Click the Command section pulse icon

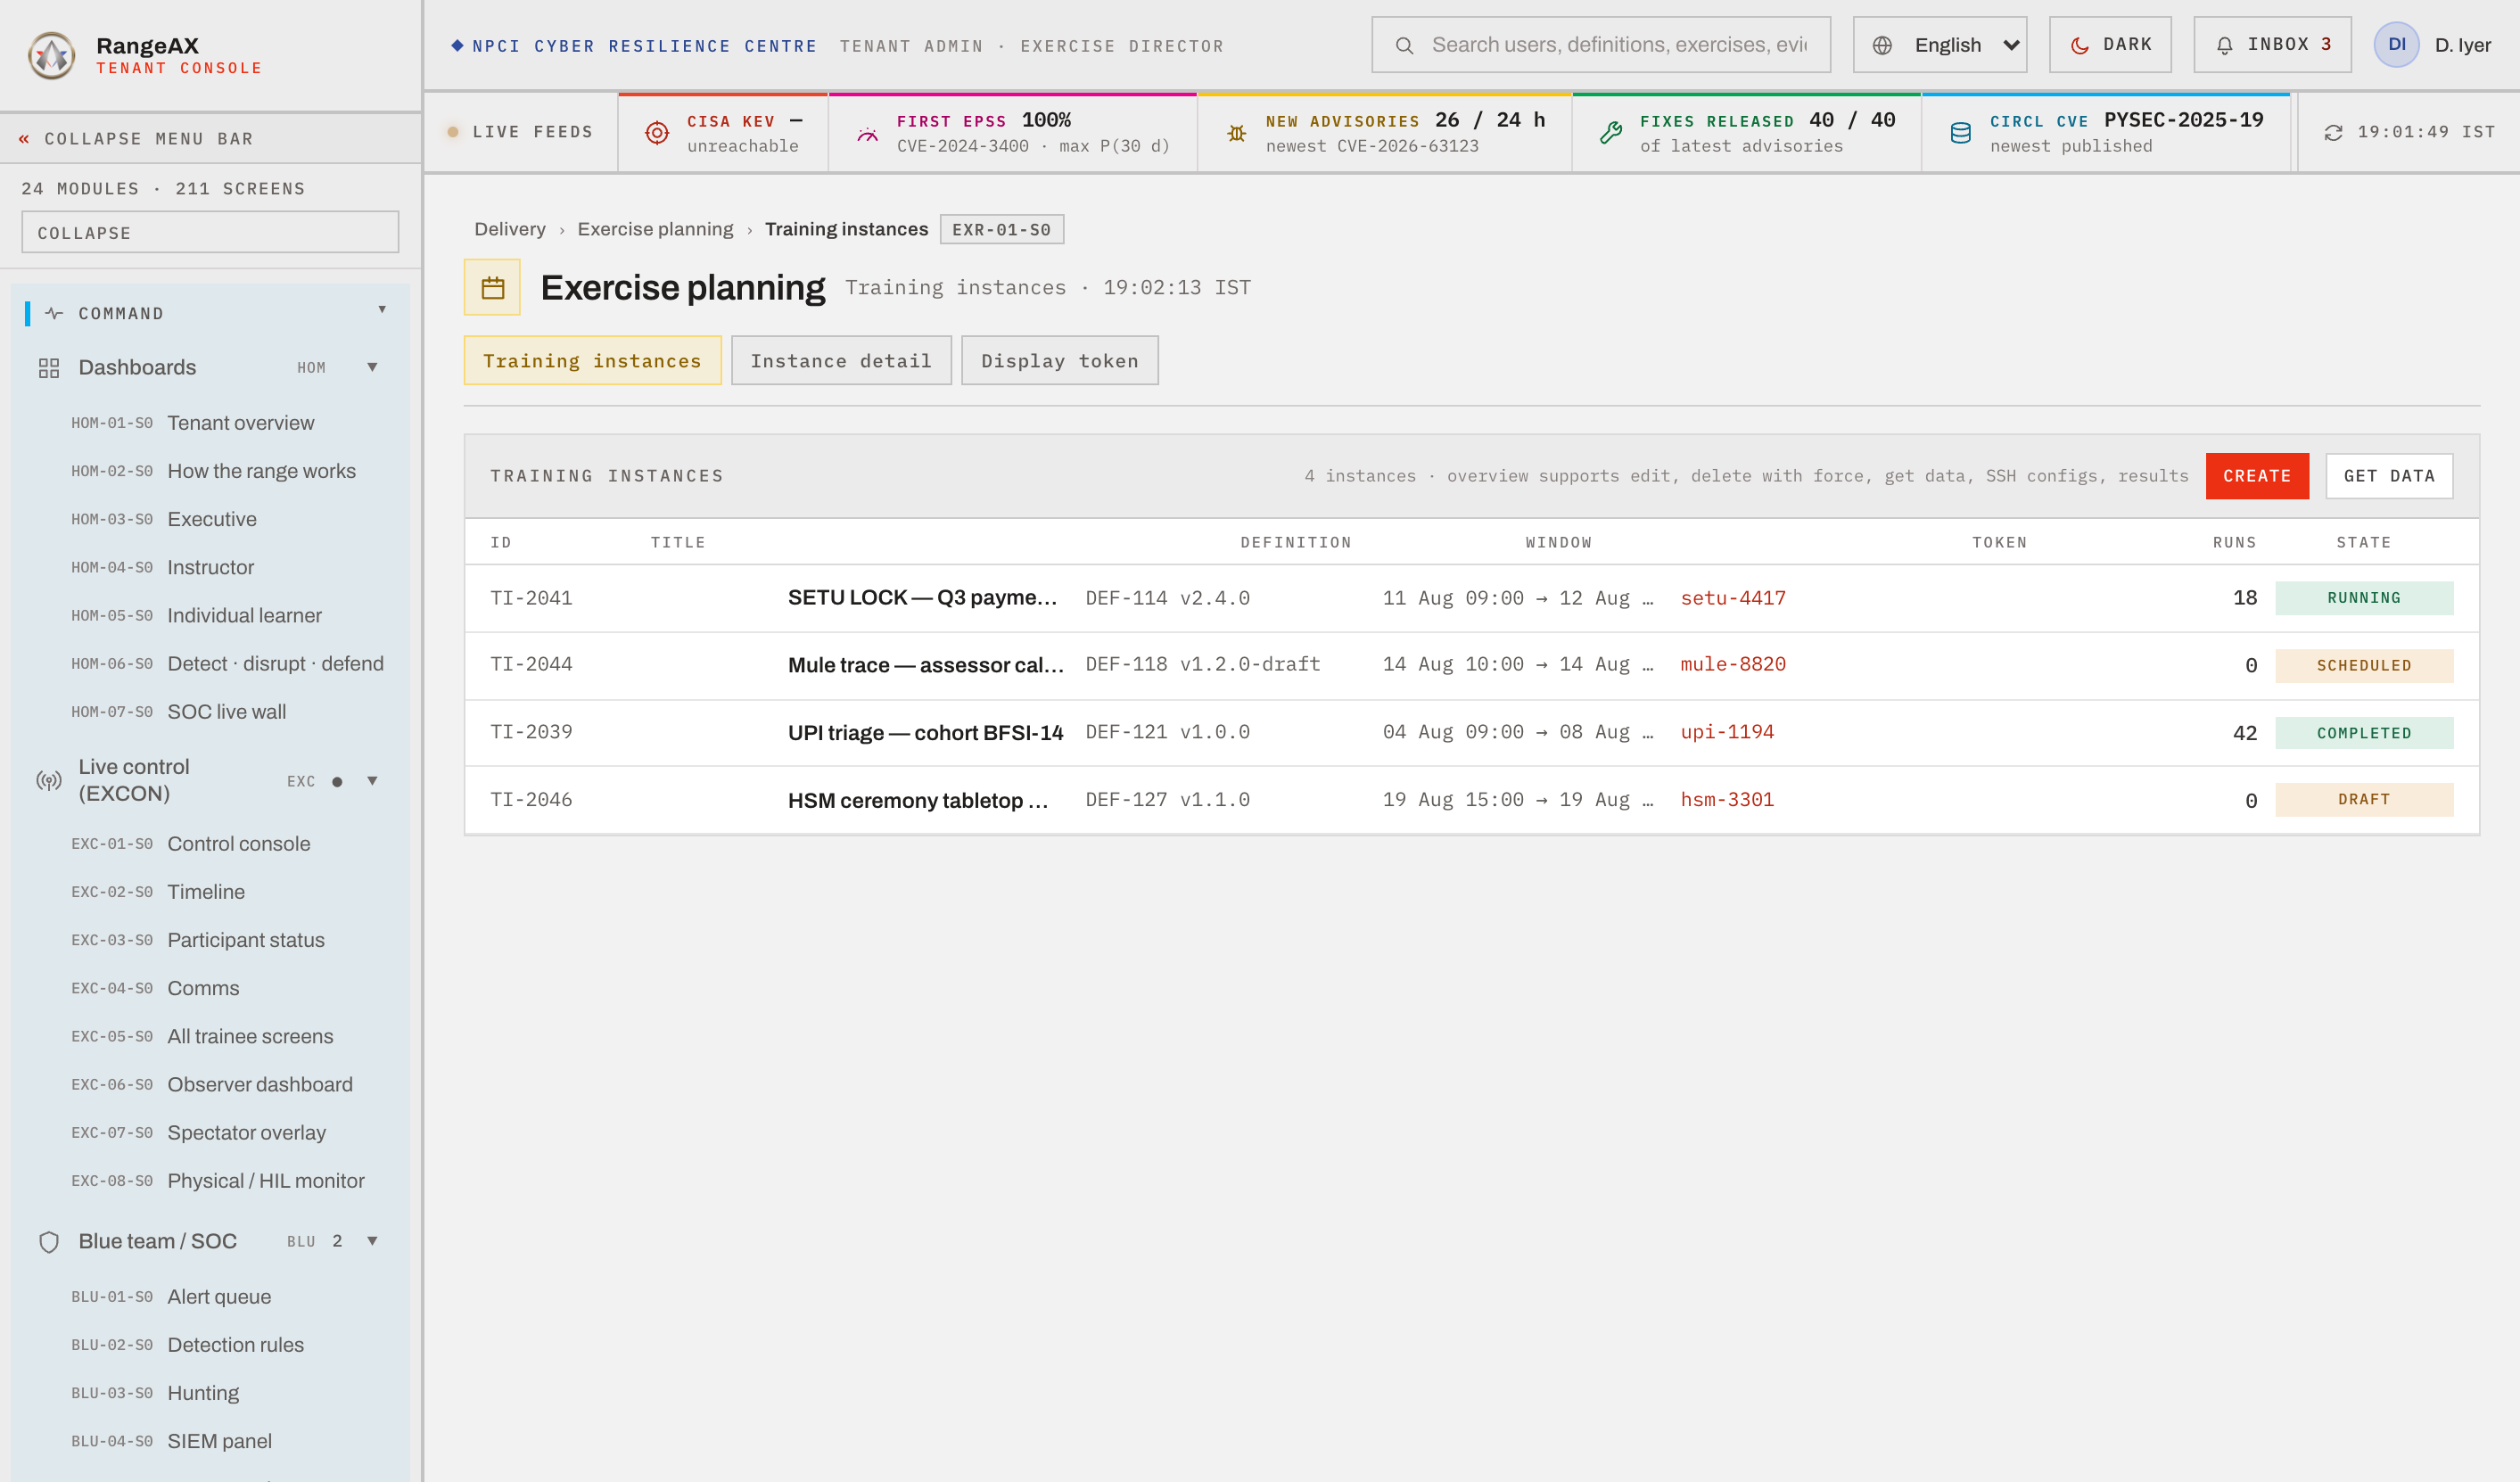(54, 313)
